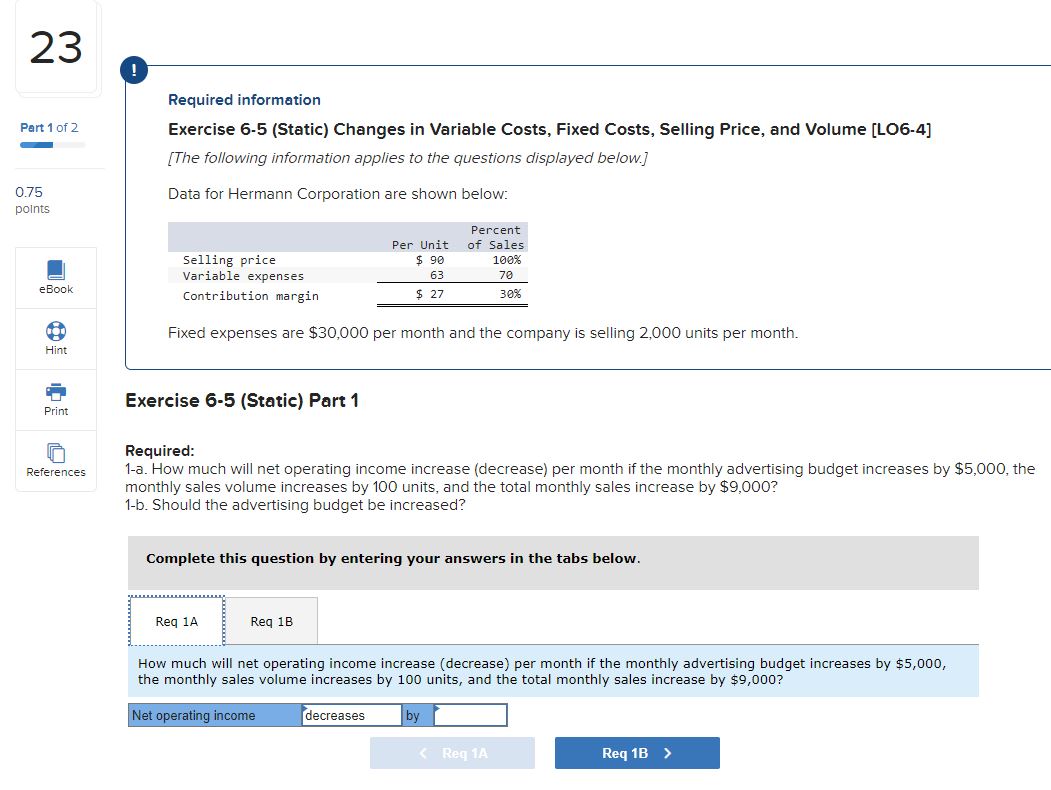
Task: Open the Hint for this question
Action: tap(55, 338)
